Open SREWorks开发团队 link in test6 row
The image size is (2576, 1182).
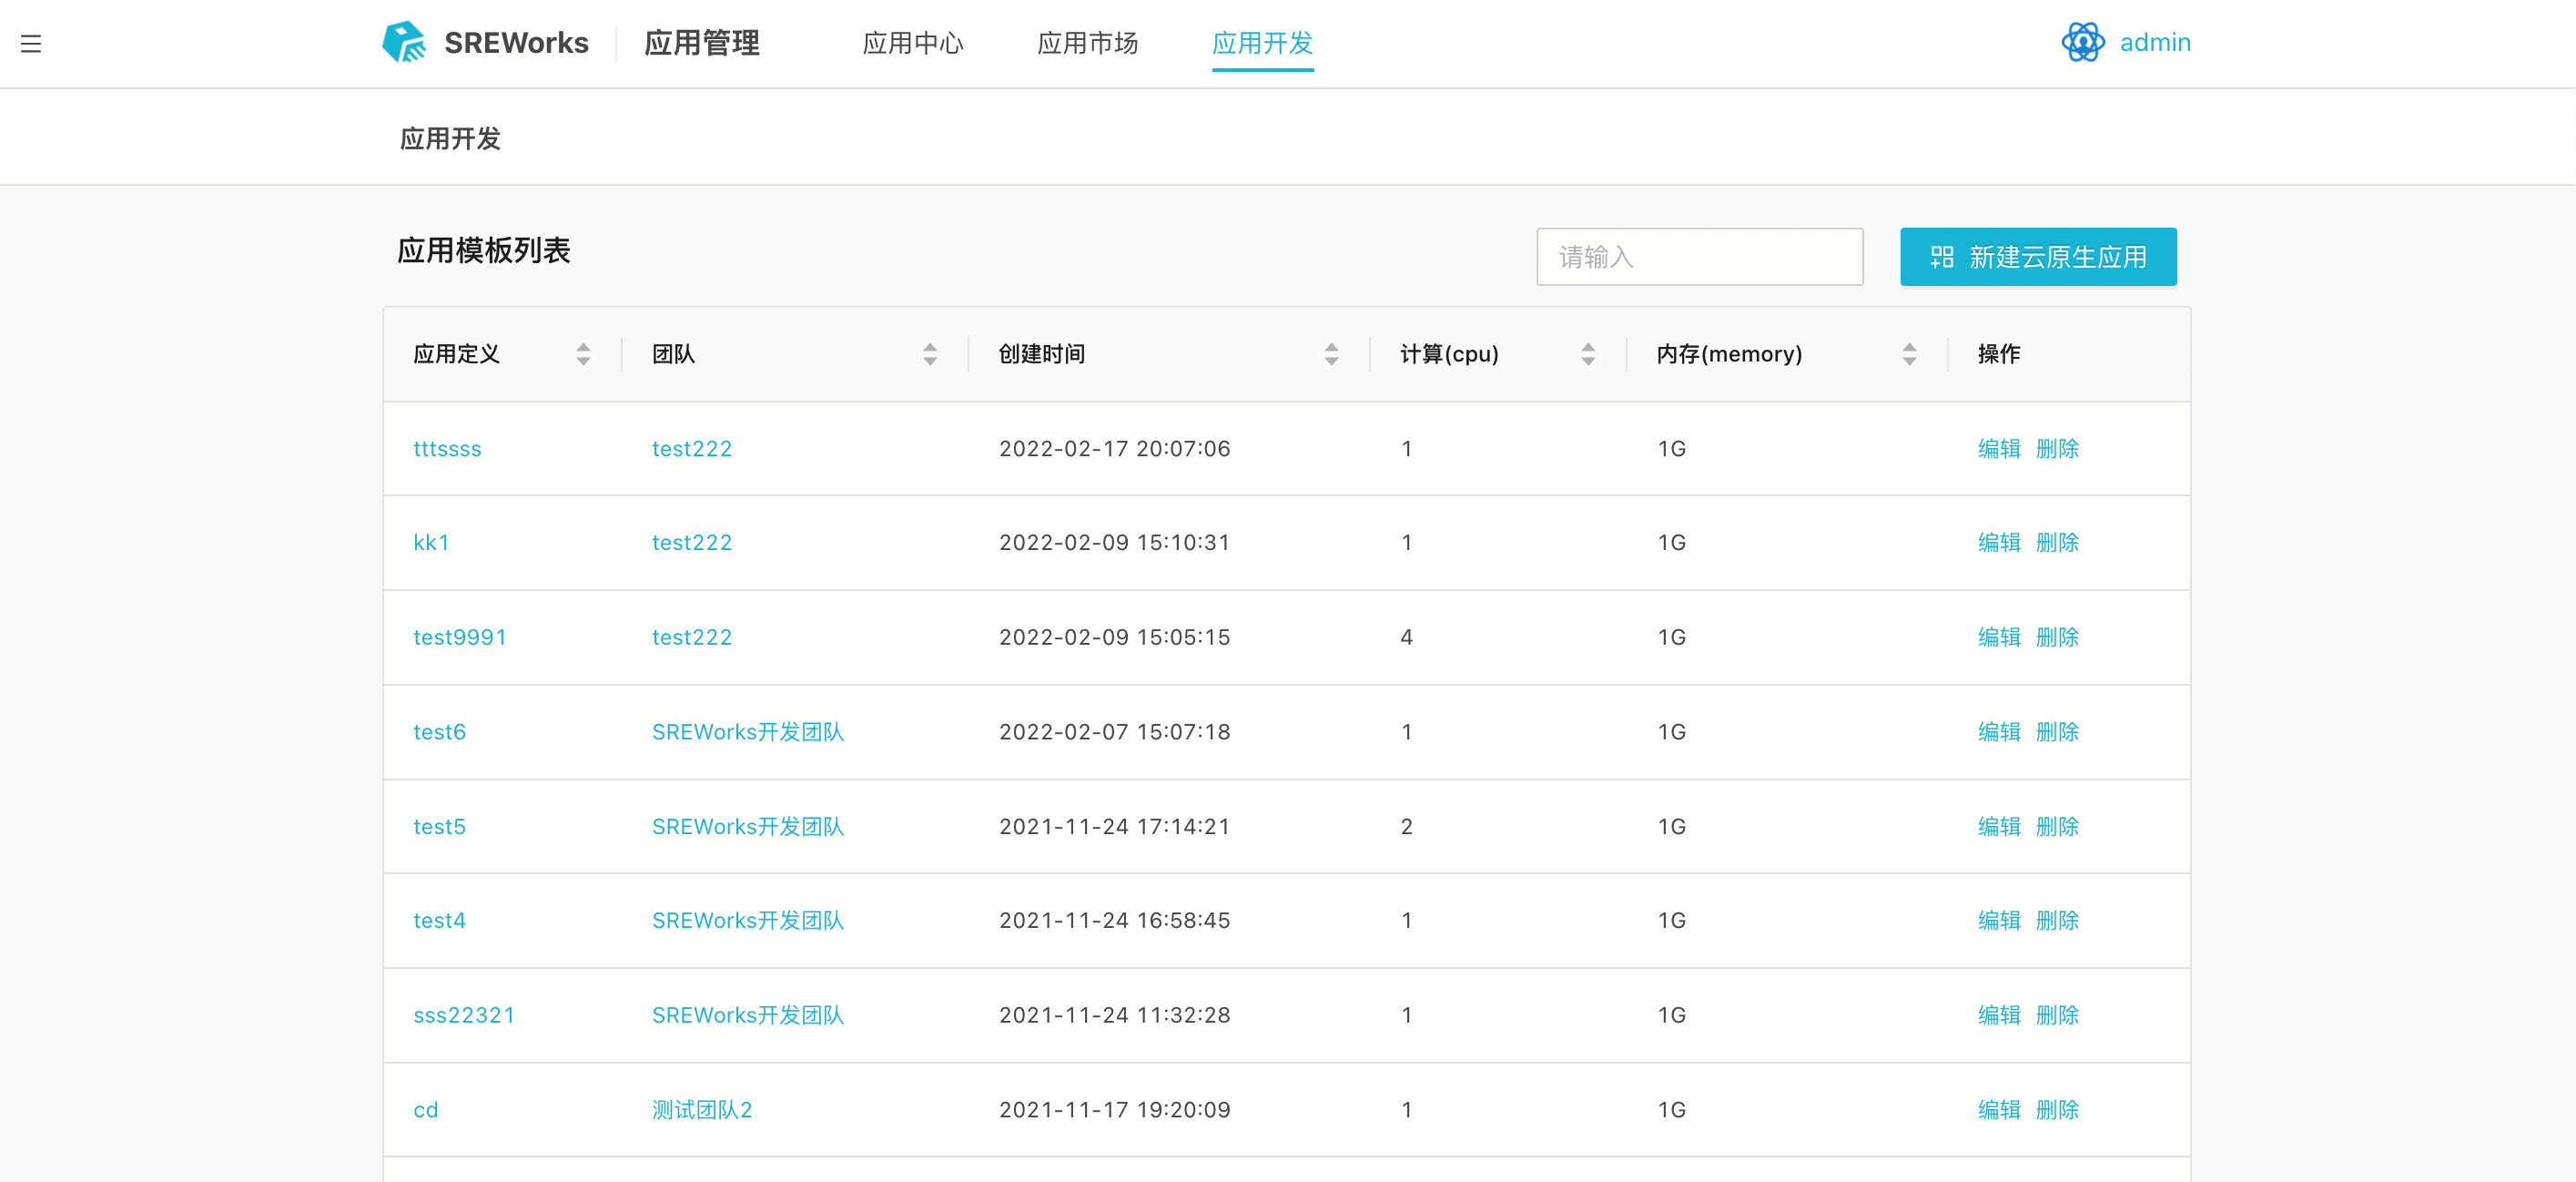click(x=747, y=732)
